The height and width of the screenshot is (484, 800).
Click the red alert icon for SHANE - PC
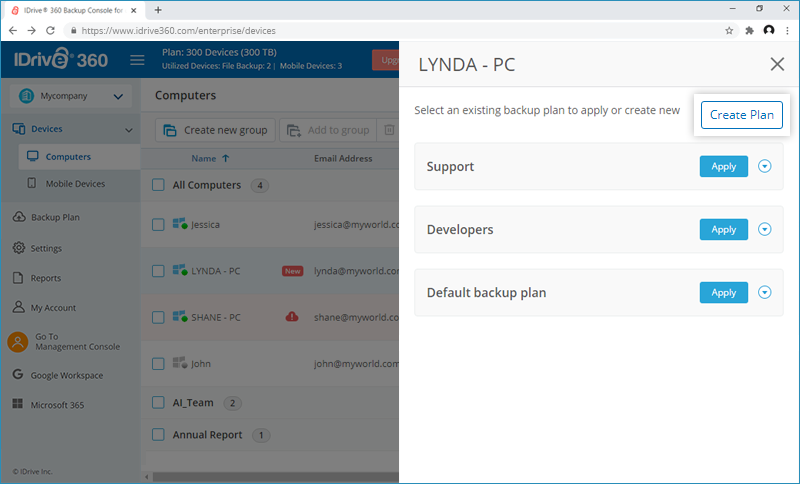[292, 317]
